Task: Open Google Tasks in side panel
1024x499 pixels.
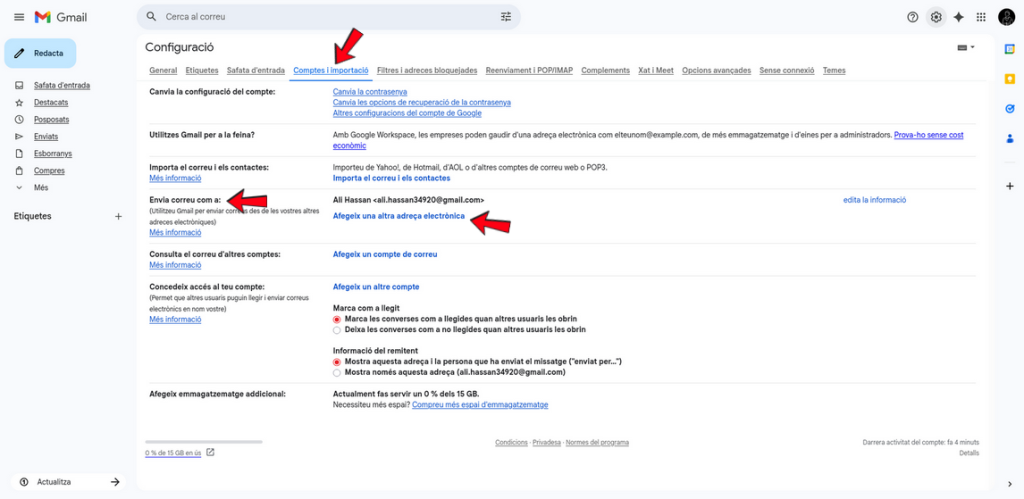Action: click(1009, 109)
